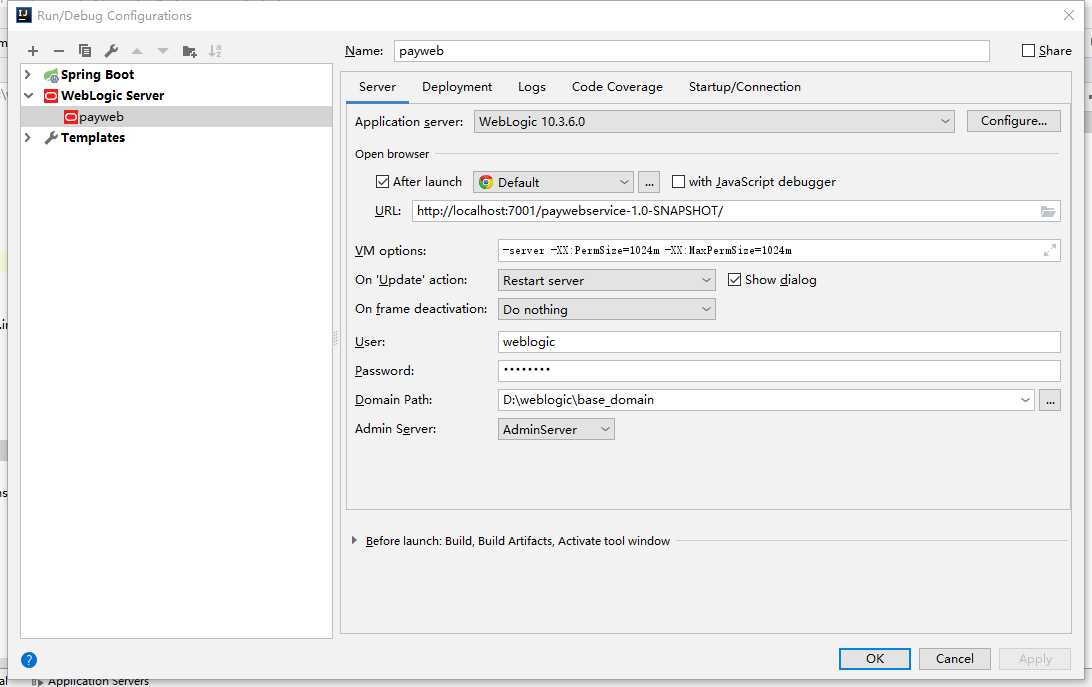Open the Application server dropdown
The image size is (1092, 687).
(x=715, y=121)
